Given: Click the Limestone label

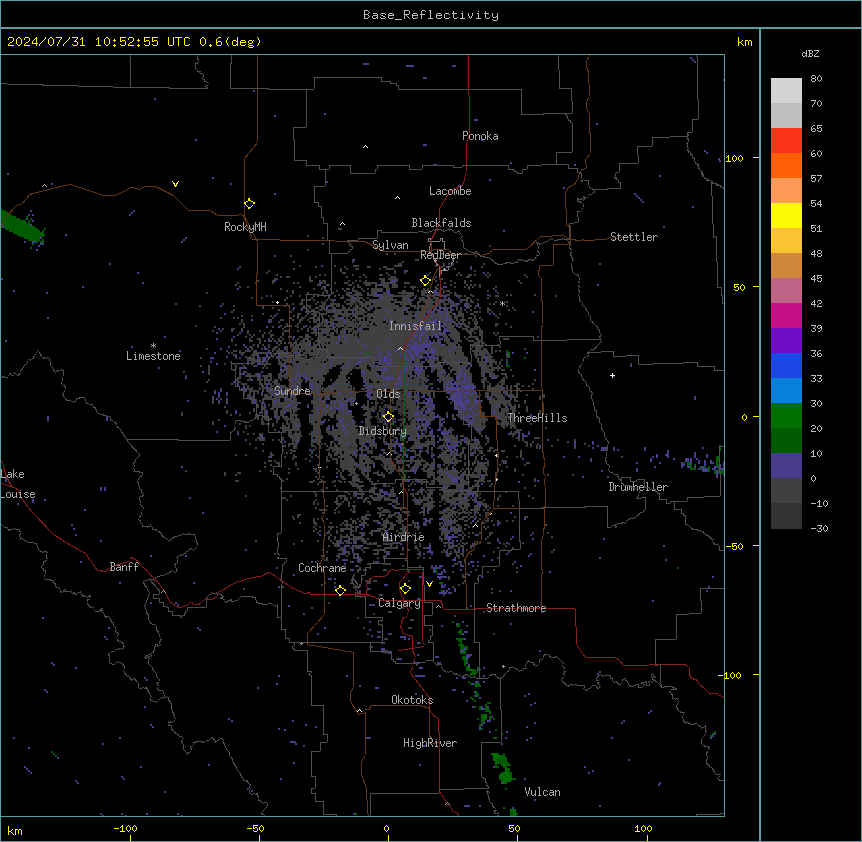Looking at the screenshot, I should [153, 356].
